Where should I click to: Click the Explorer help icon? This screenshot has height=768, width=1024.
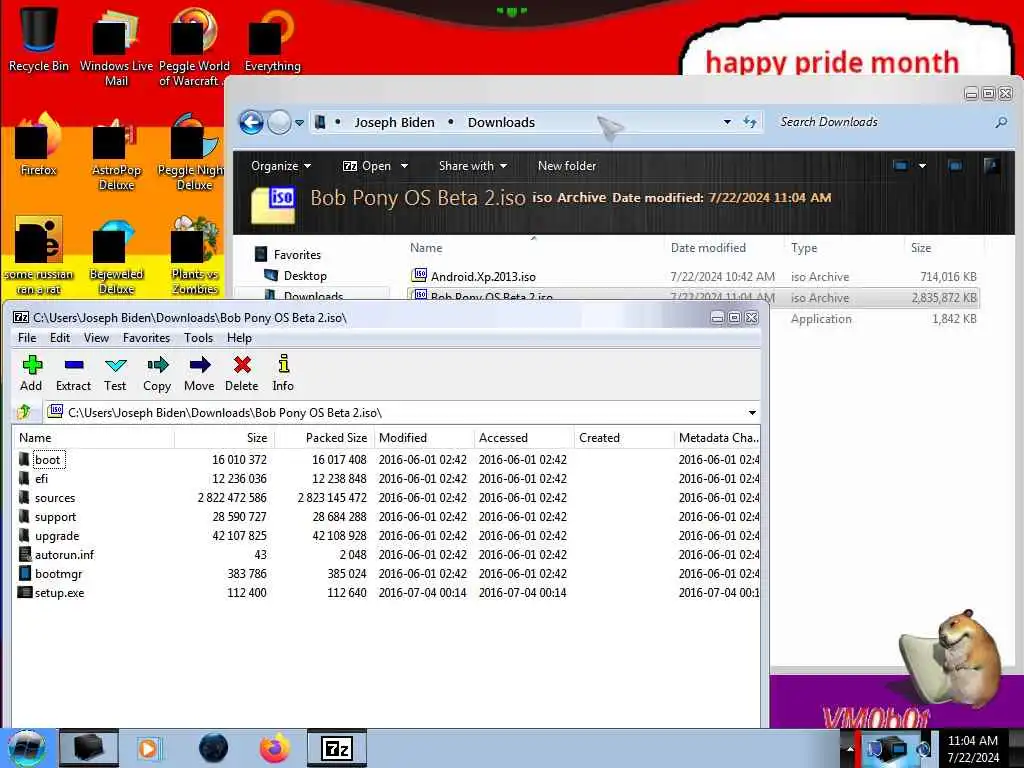[991, 166]
